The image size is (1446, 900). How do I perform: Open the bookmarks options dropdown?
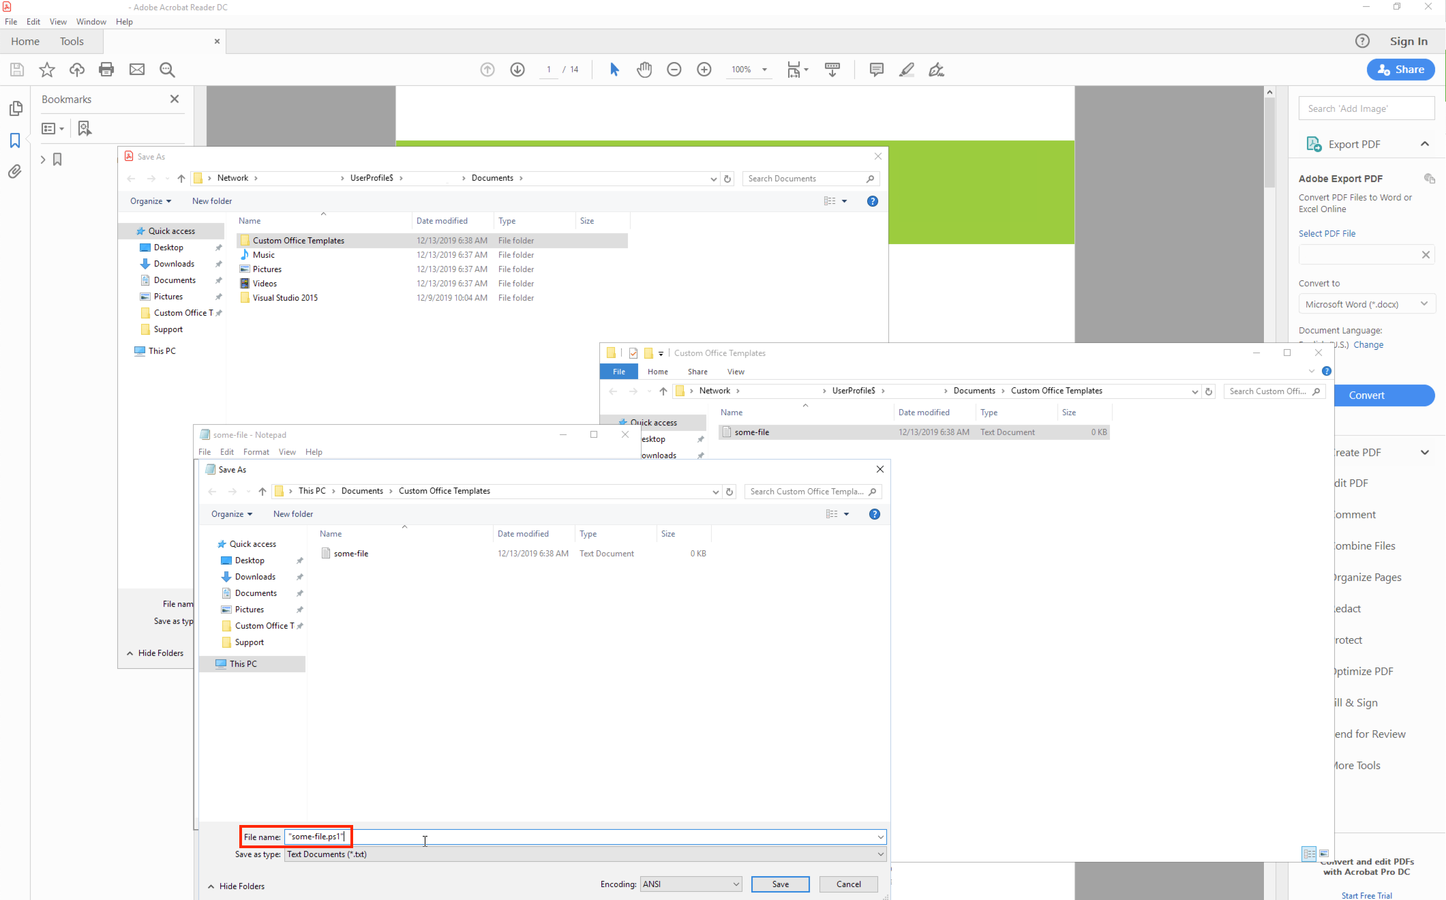coord(53,128)
